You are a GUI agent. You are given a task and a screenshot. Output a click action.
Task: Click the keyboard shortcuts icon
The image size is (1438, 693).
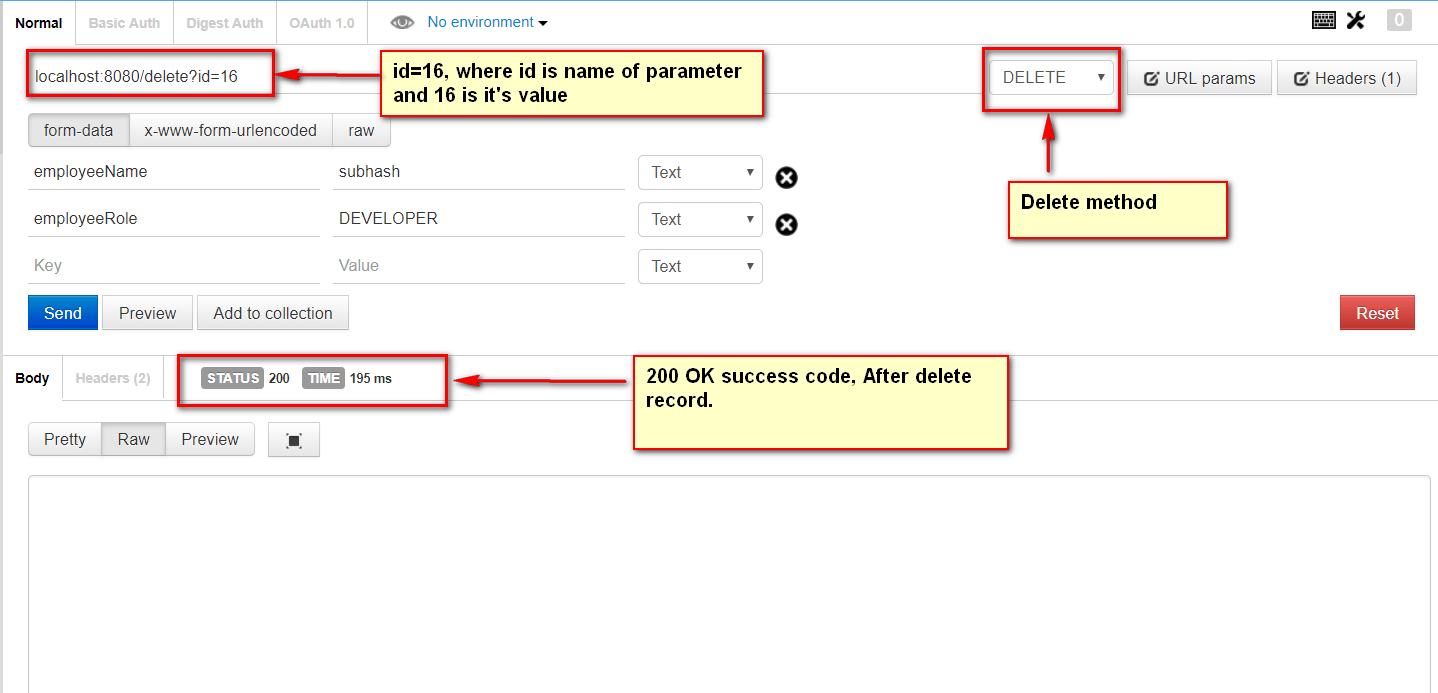coord(1322,19)
